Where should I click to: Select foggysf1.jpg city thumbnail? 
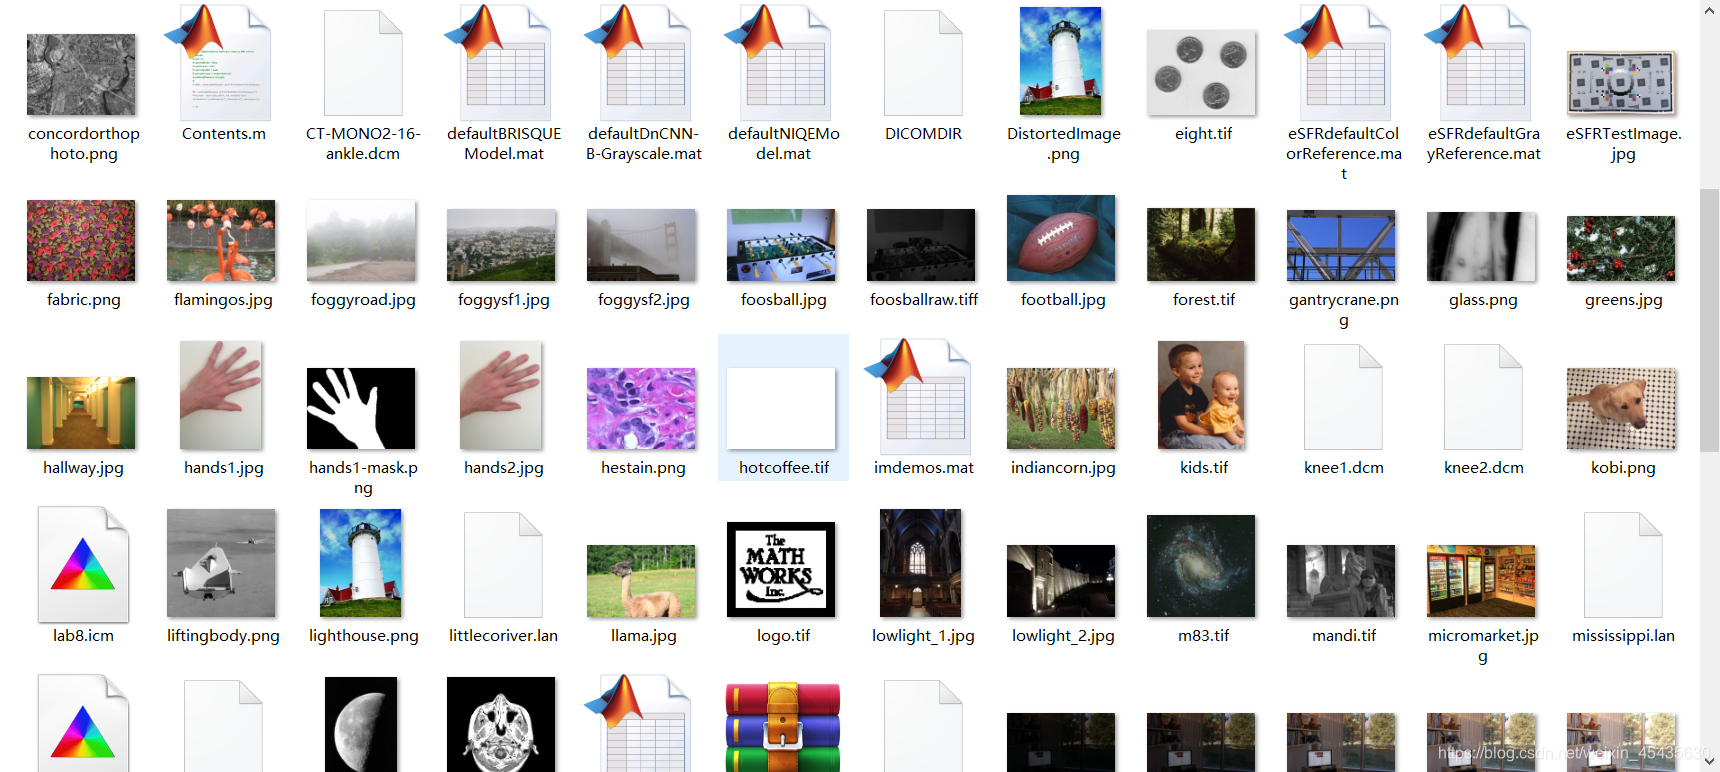(501, 245)
